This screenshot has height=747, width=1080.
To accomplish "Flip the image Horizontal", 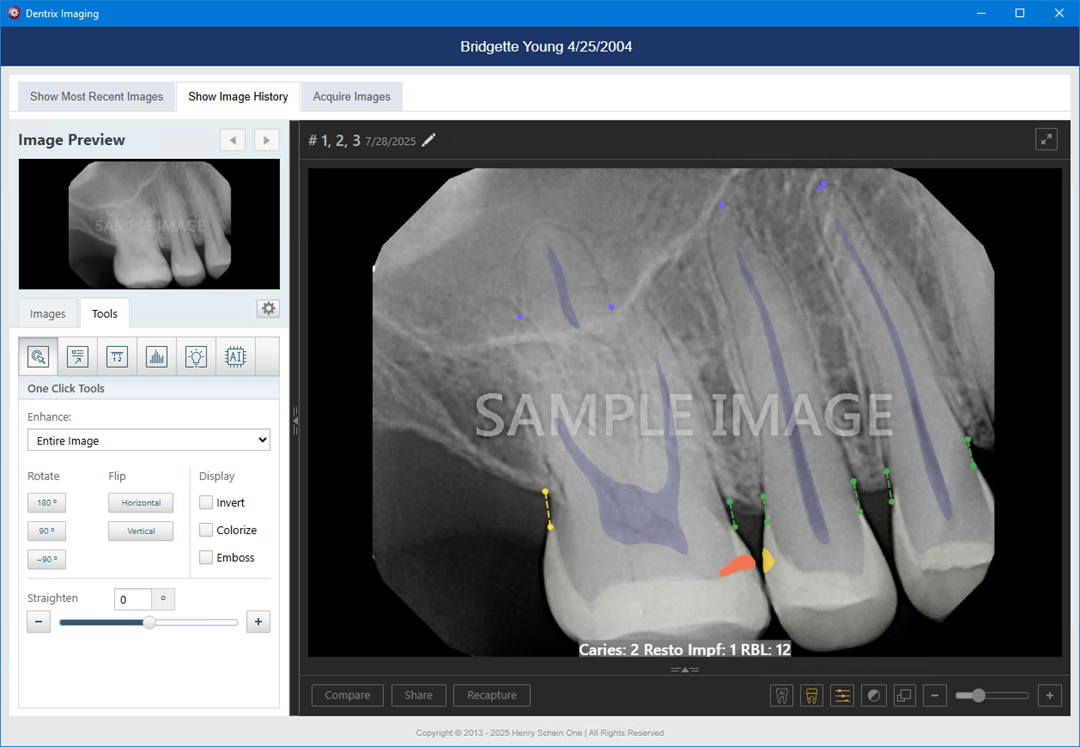I will click(x=141, y=503).
